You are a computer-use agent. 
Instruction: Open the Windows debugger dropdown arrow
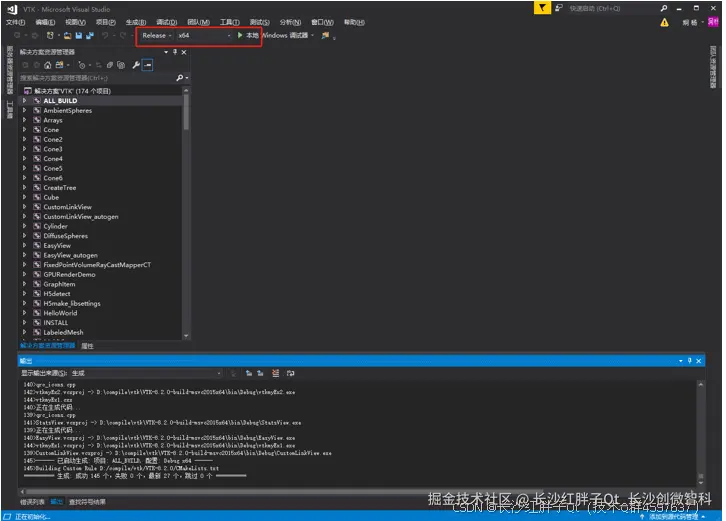(x=313, y=35)
